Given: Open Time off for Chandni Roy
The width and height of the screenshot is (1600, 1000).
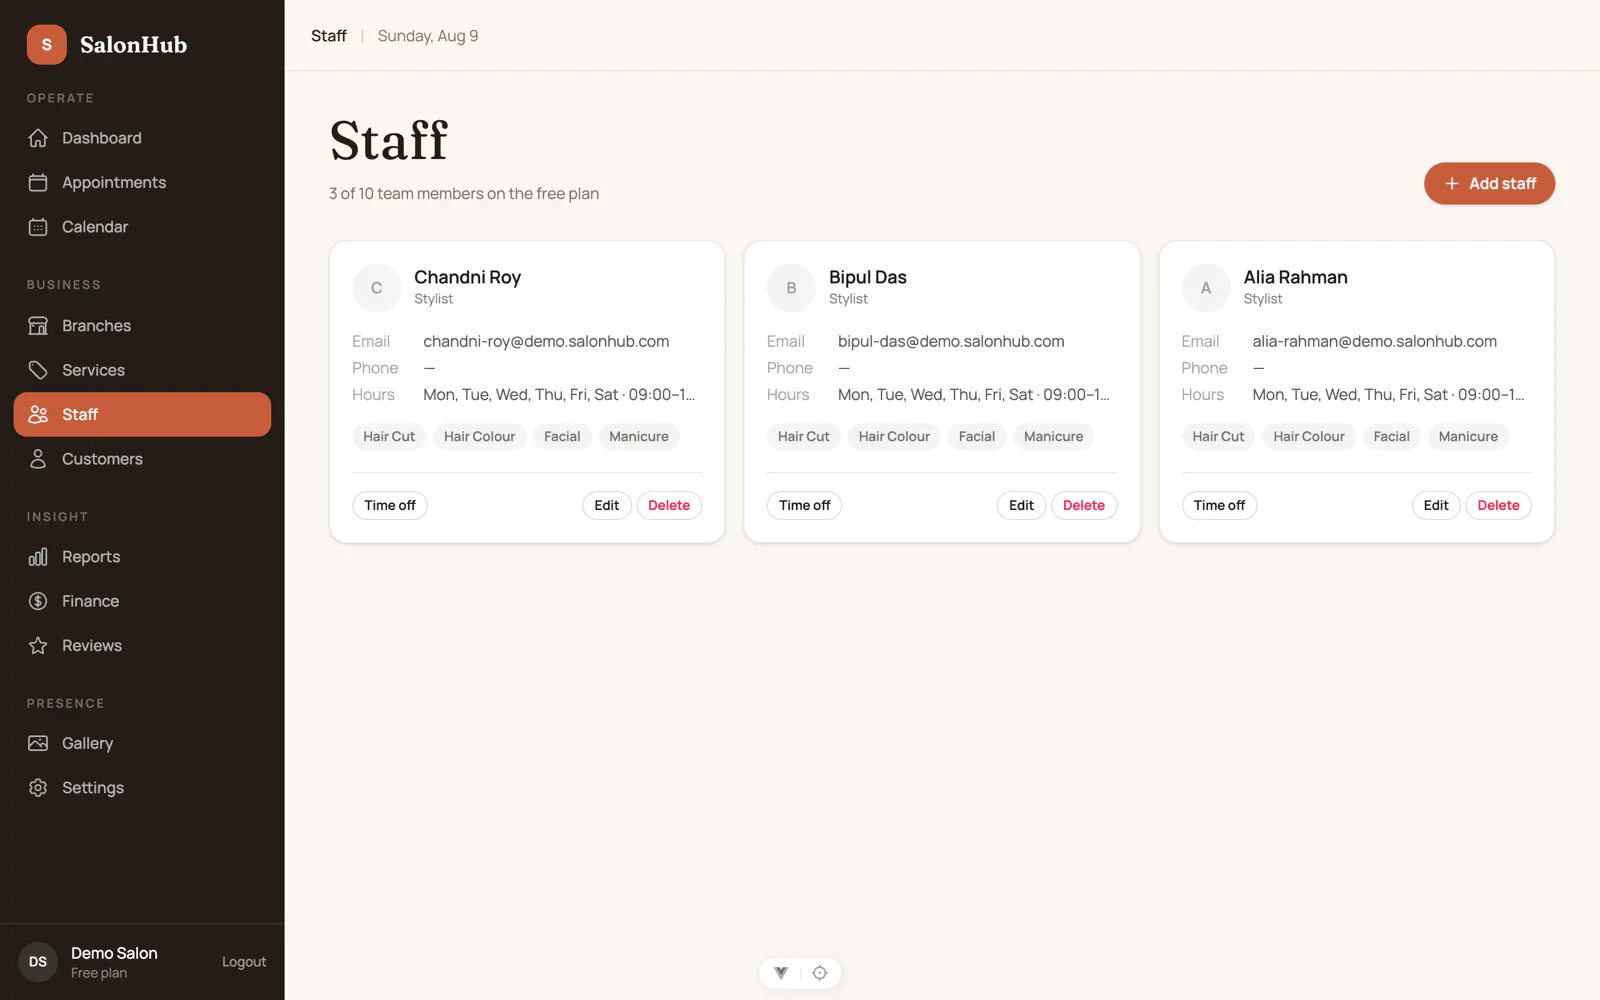Looking at the screenshot, I should (x=390, y=506).
